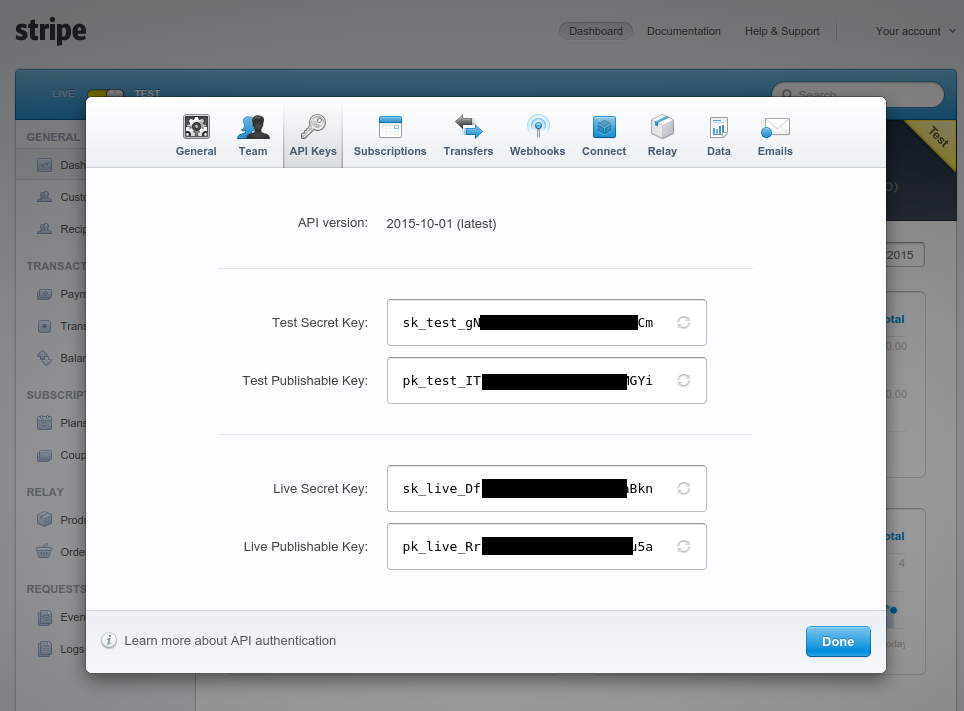Click the info icon beside API authentication
The height and width of the screenshot is (711, 964).
point(109,640)
